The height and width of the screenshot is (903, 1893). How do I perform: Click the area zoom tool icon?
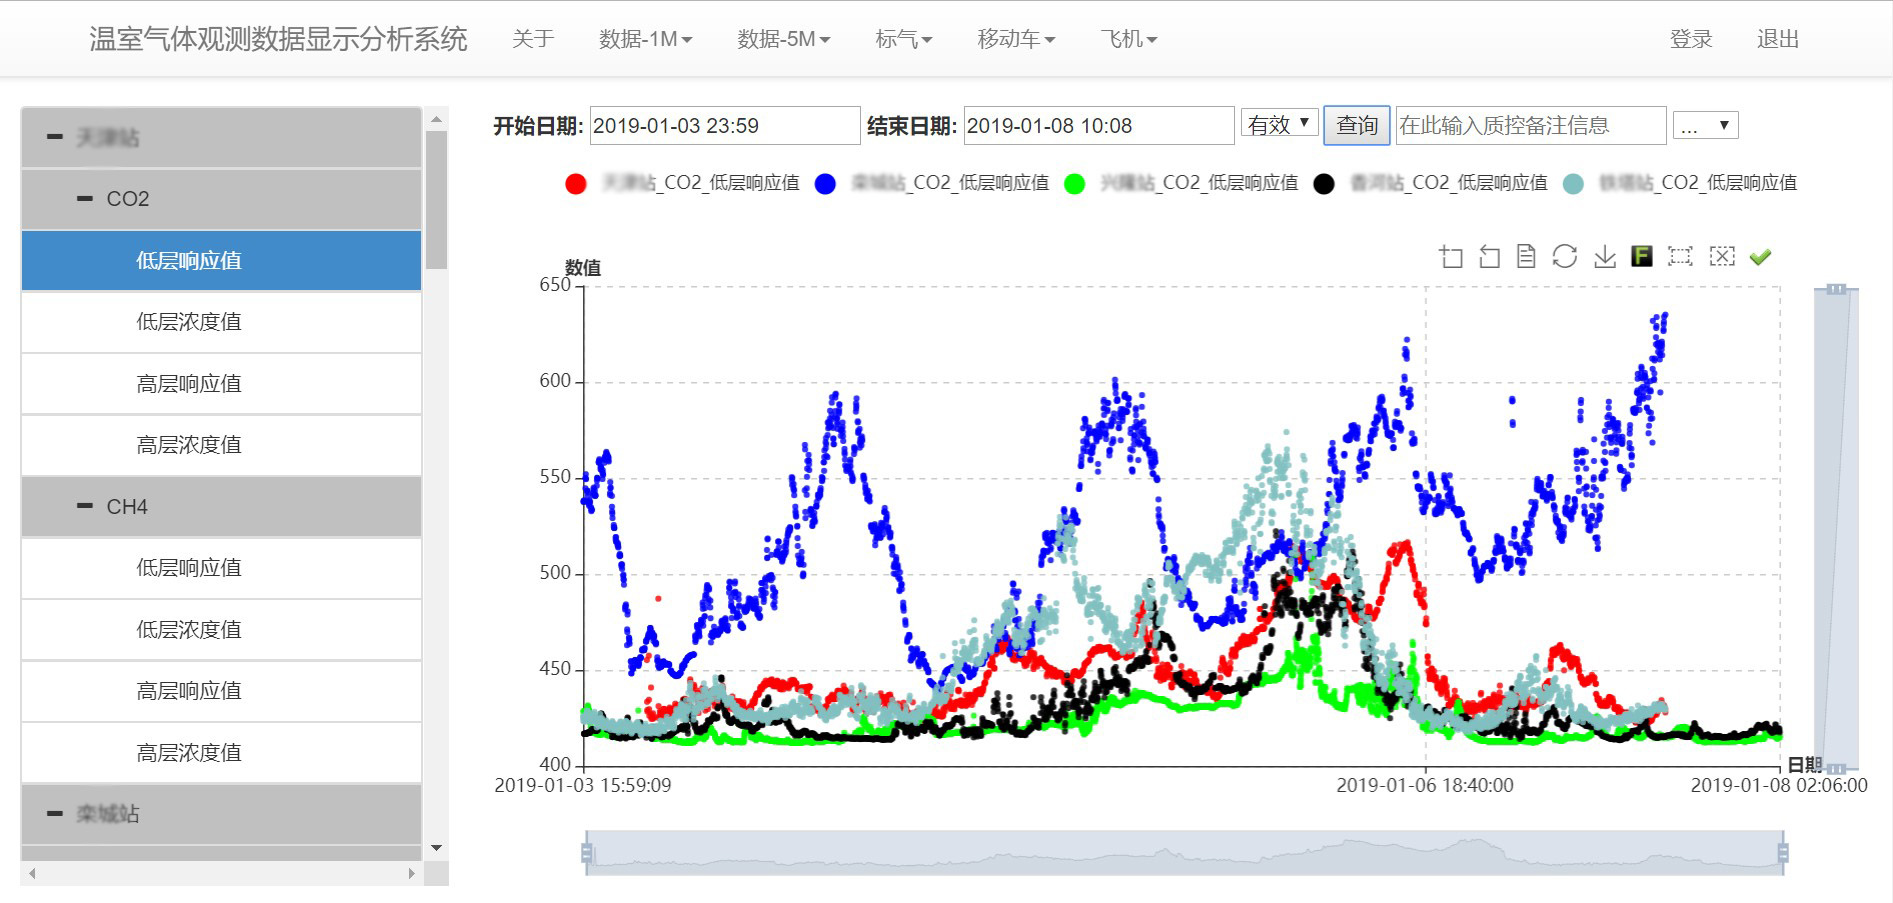1451,257
